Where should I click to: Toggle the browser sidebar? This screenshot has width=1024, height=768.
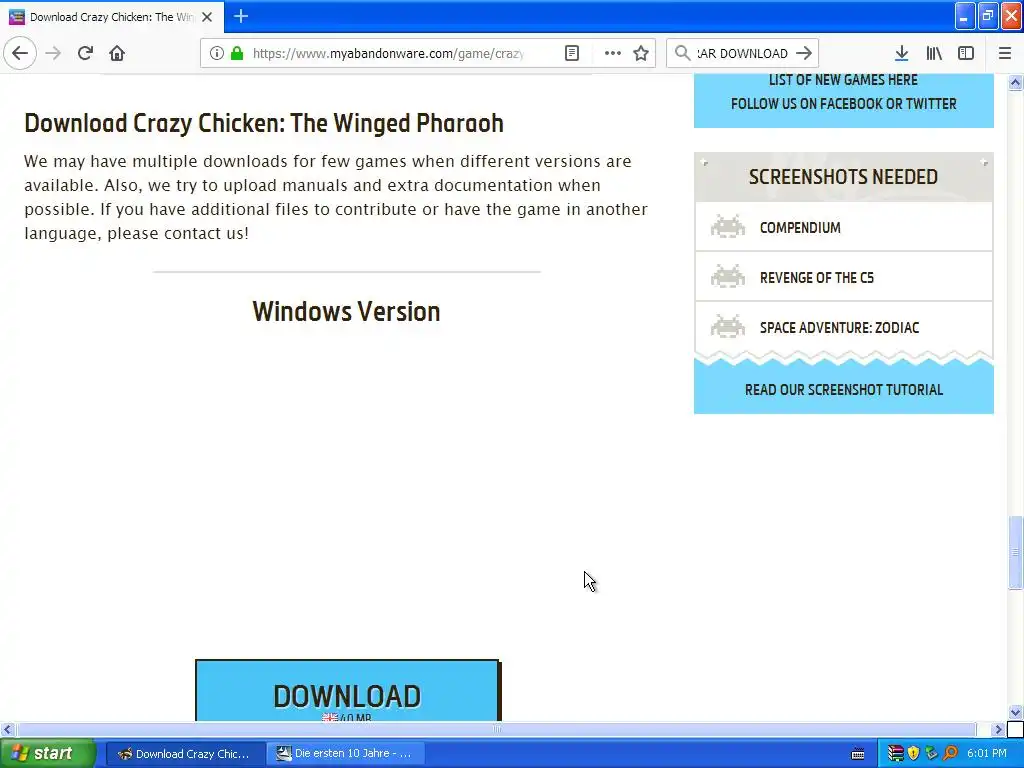pyautogui.click(x=966, y=53)
